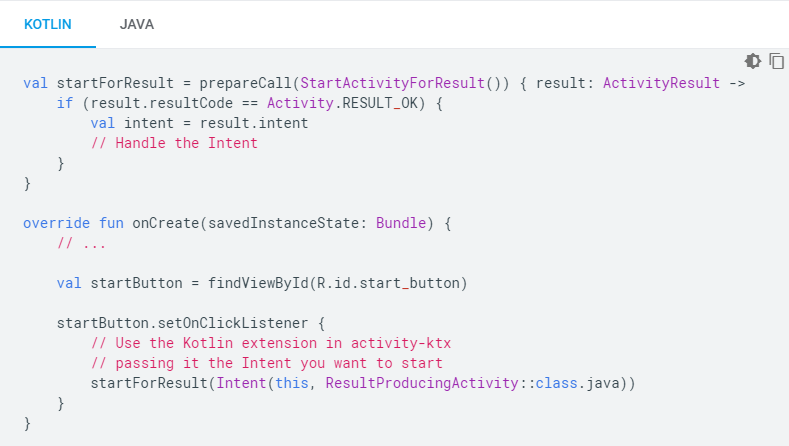Click ResultProducingActivity class reference

click(422, 383)
